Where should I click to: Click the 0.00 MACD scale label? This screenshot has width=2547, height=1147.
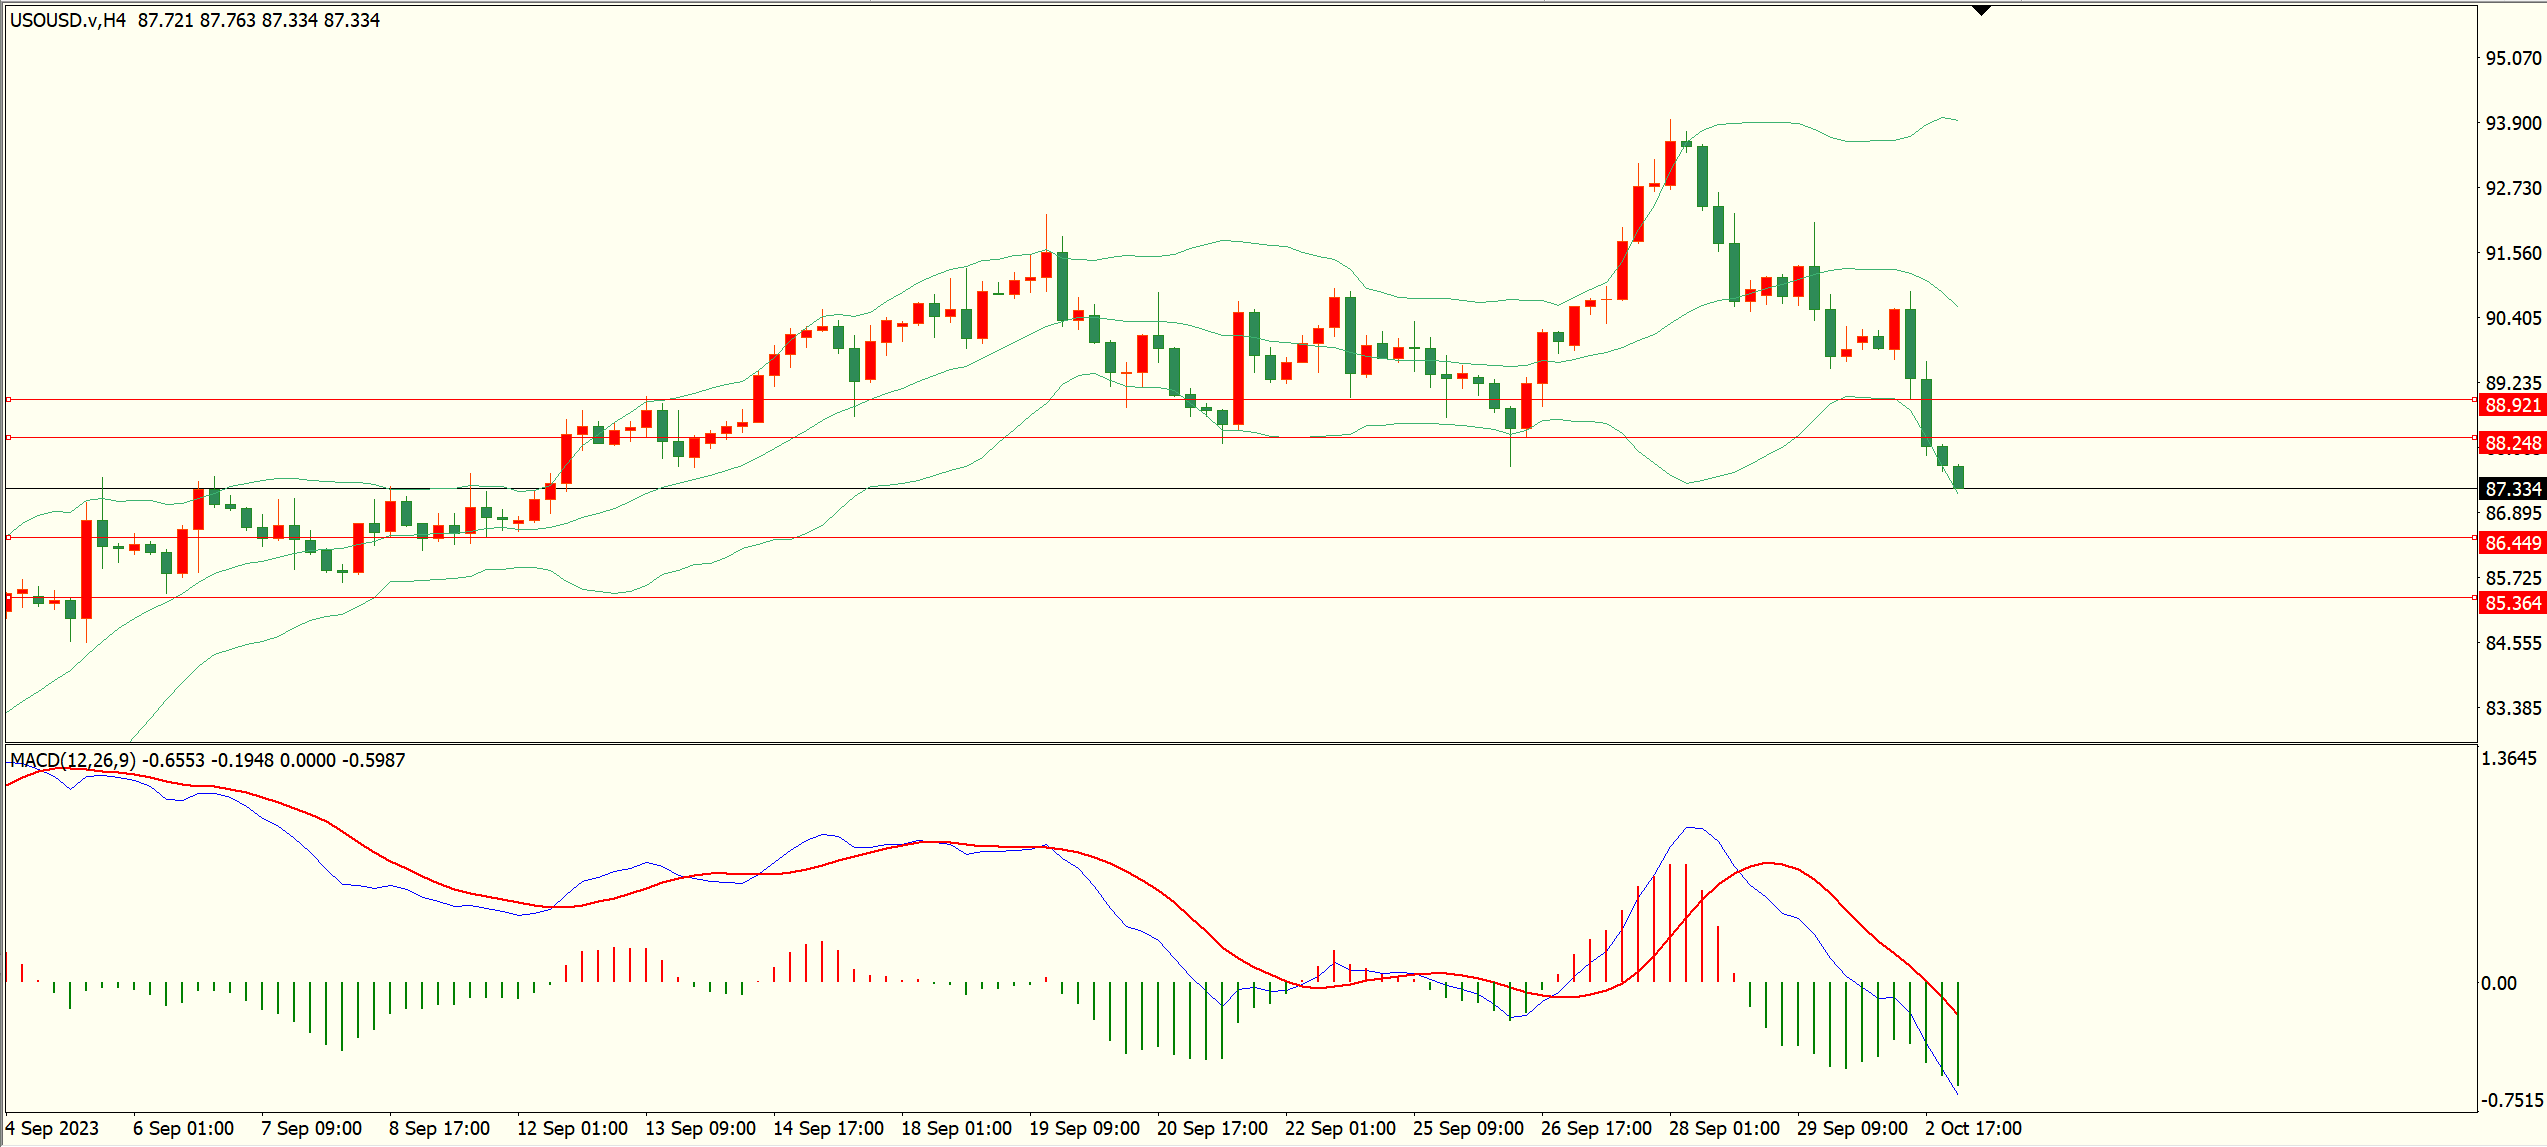pos(2499,983)
